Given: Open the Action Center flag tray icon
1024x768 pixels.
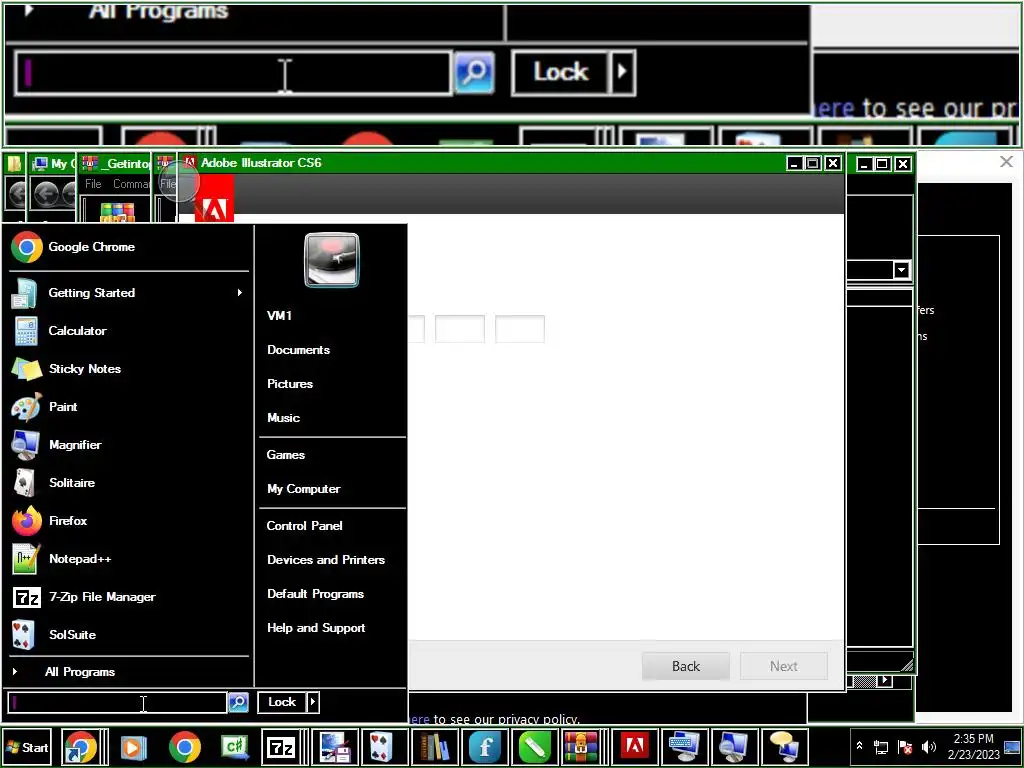Looking at the screenshot, I should [905, 747].
